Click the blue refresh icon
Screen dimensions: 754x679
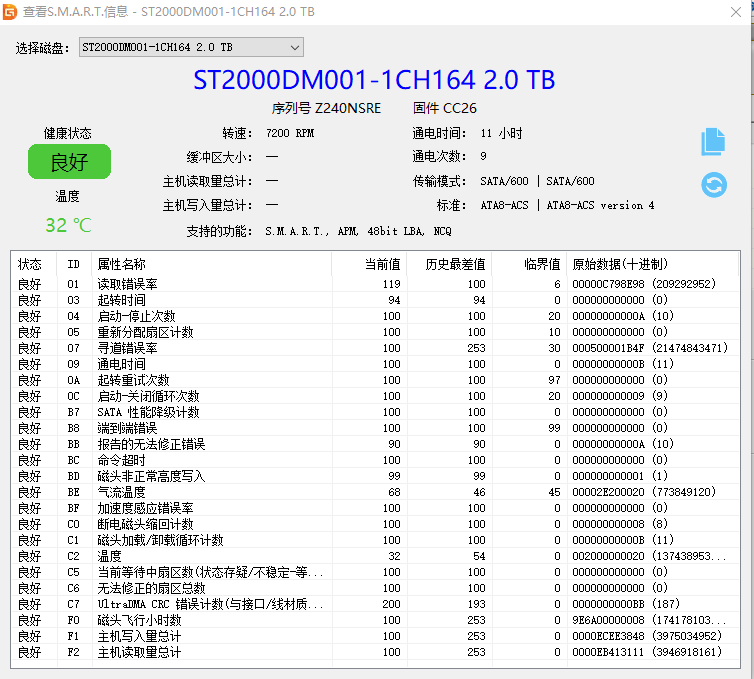click(x=714, y=185)
